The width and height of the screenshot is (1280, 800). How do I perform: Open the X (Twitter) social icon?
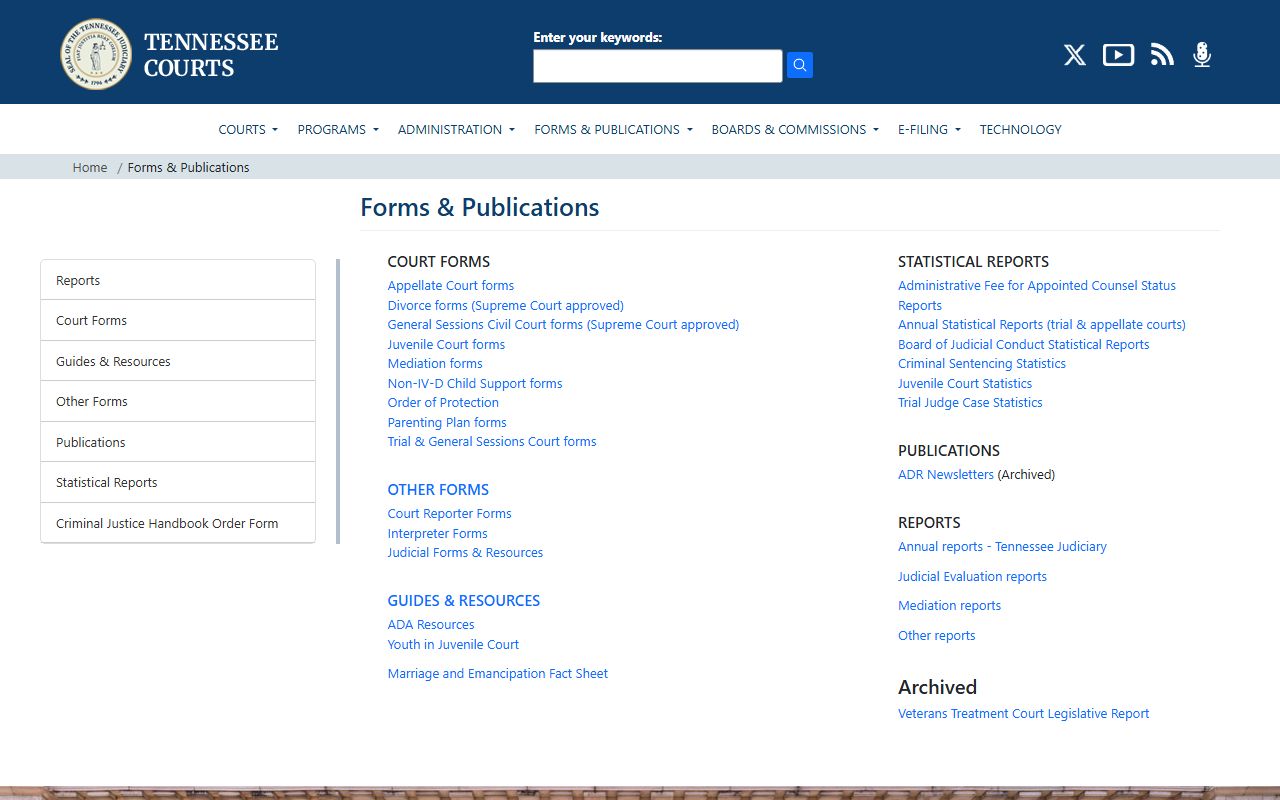pyautogui.click(x=1075, y=55)
